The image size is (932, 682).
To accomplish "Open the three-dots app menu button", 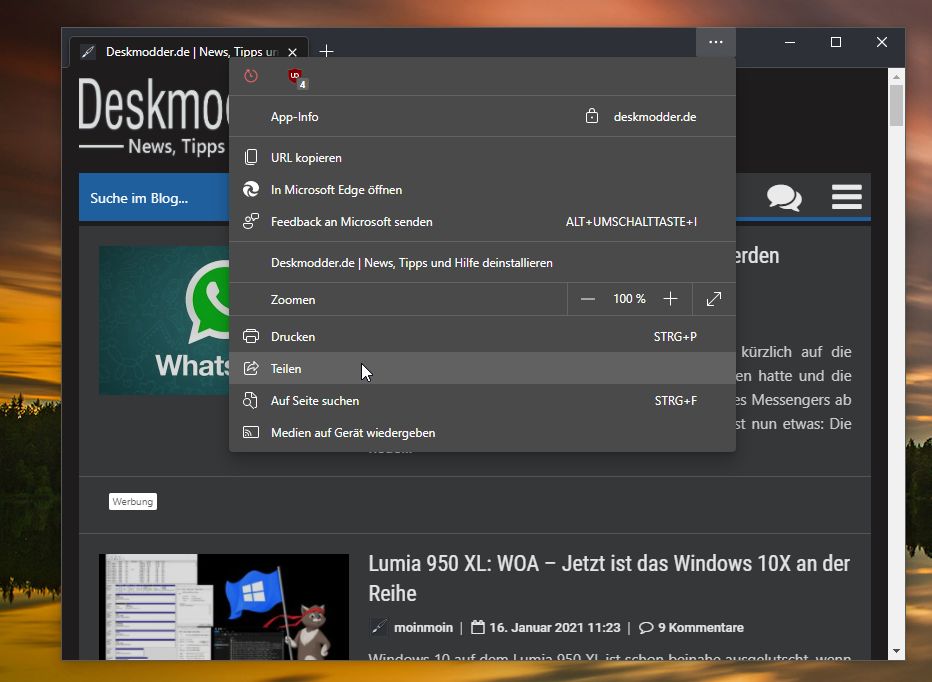I will pyautogui.click(x=716, y=42).
